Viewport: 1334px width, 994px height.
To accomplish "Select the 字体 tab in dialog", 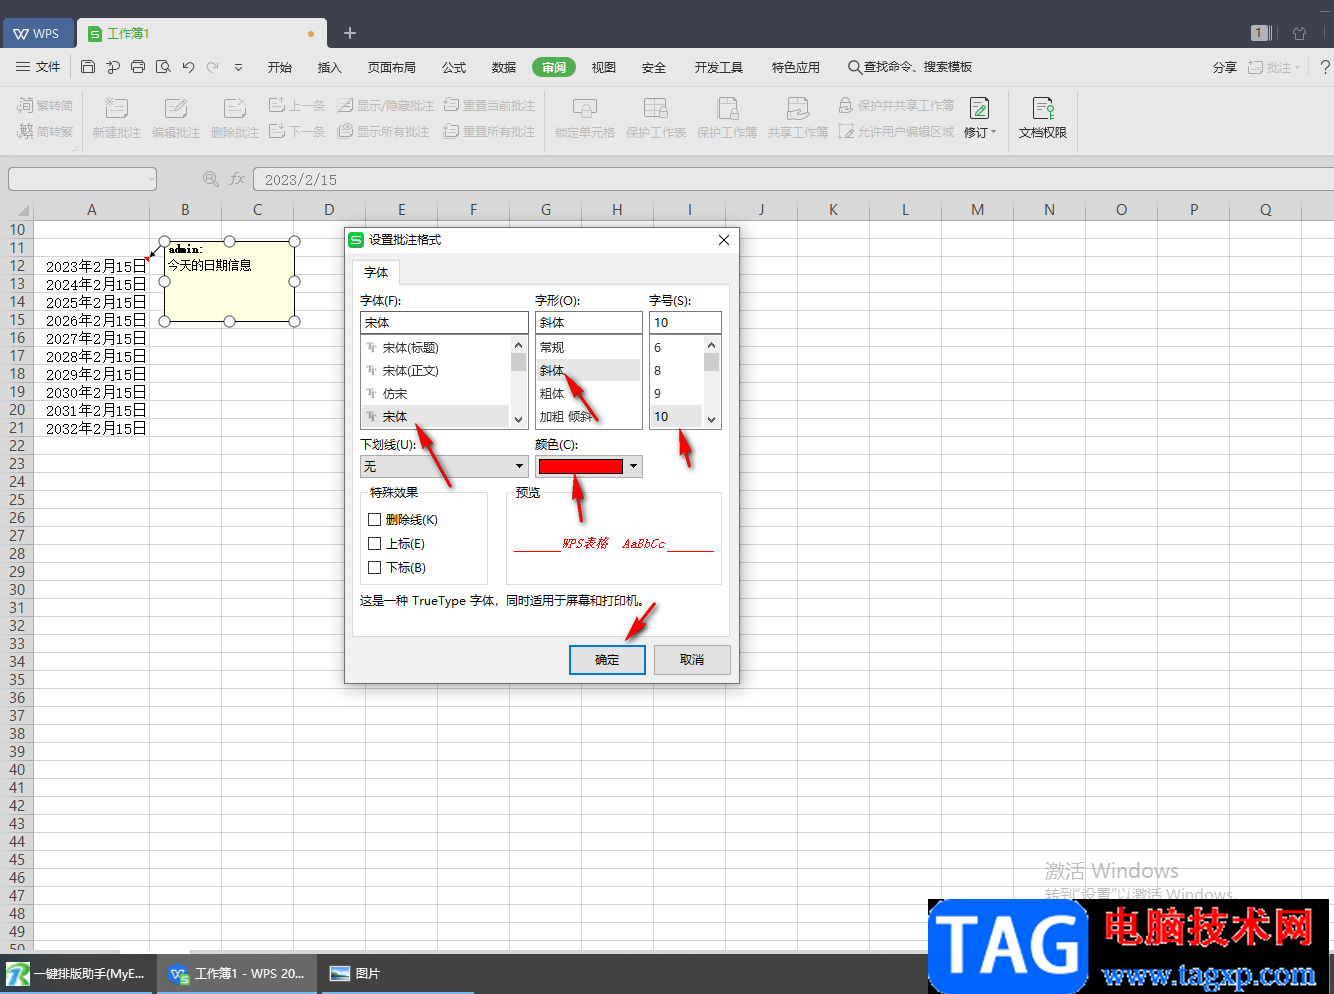I will [376, 272].
